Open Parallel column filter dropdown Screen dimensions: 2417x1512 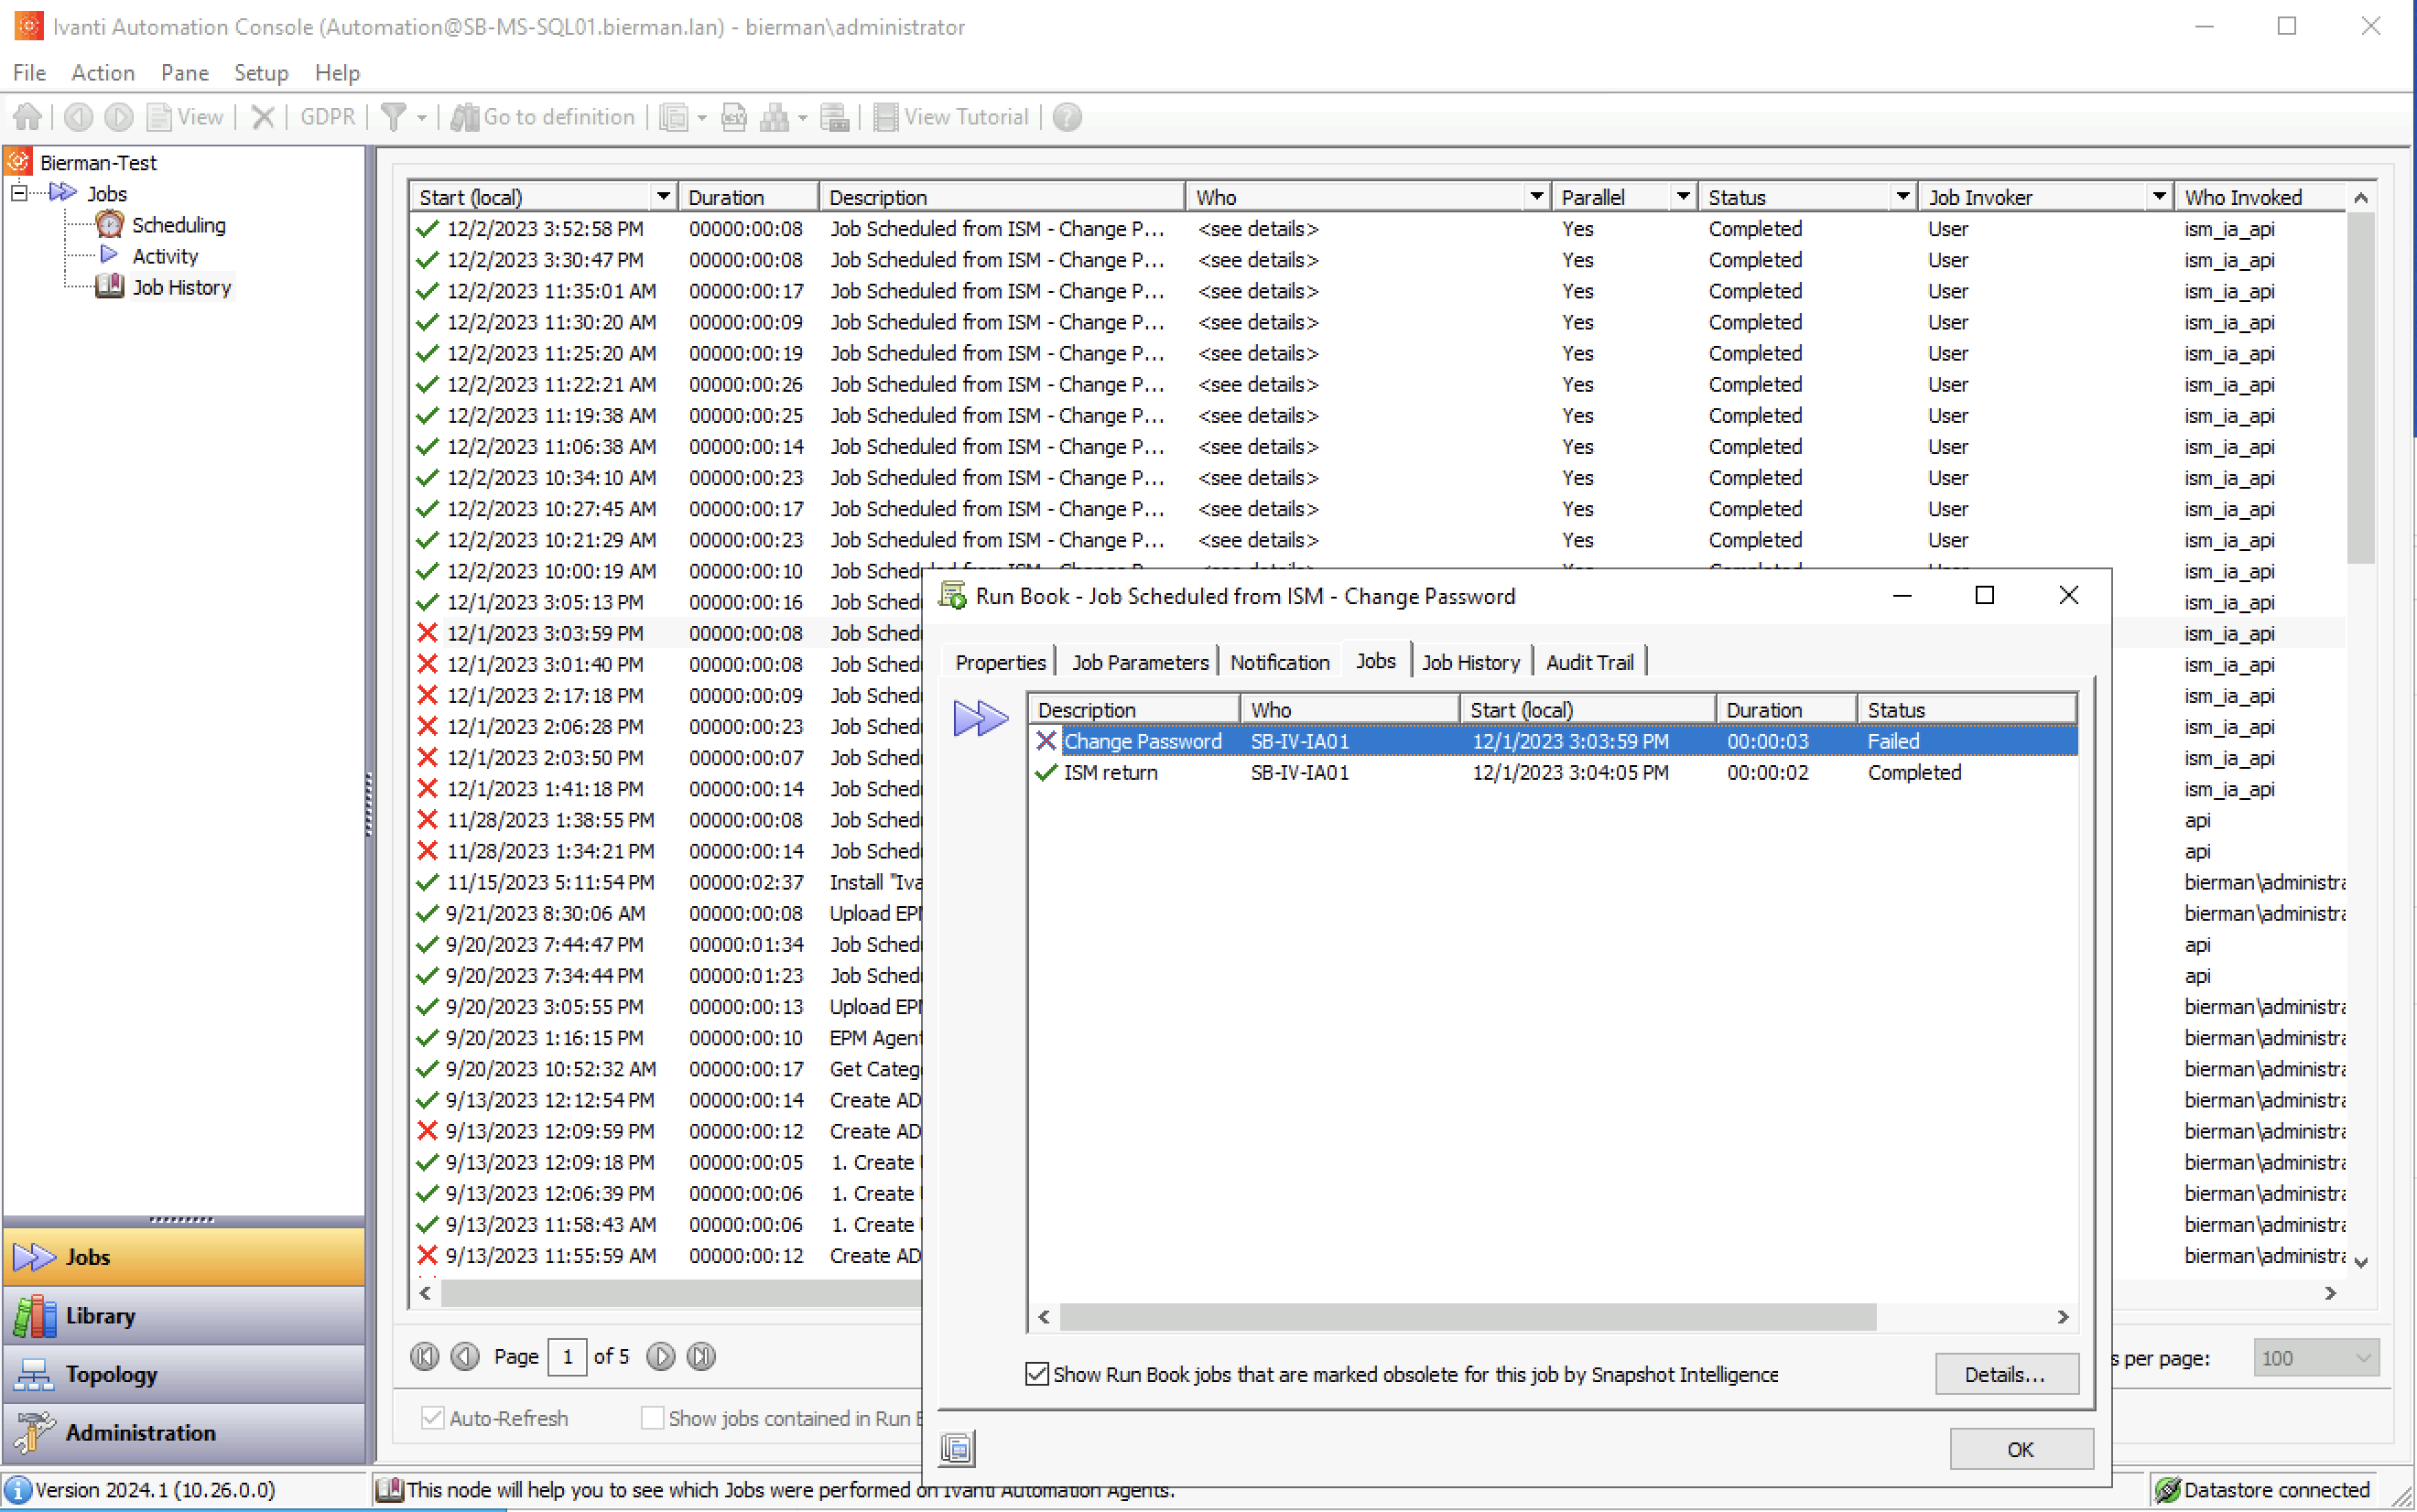(x=1683, y=197)
